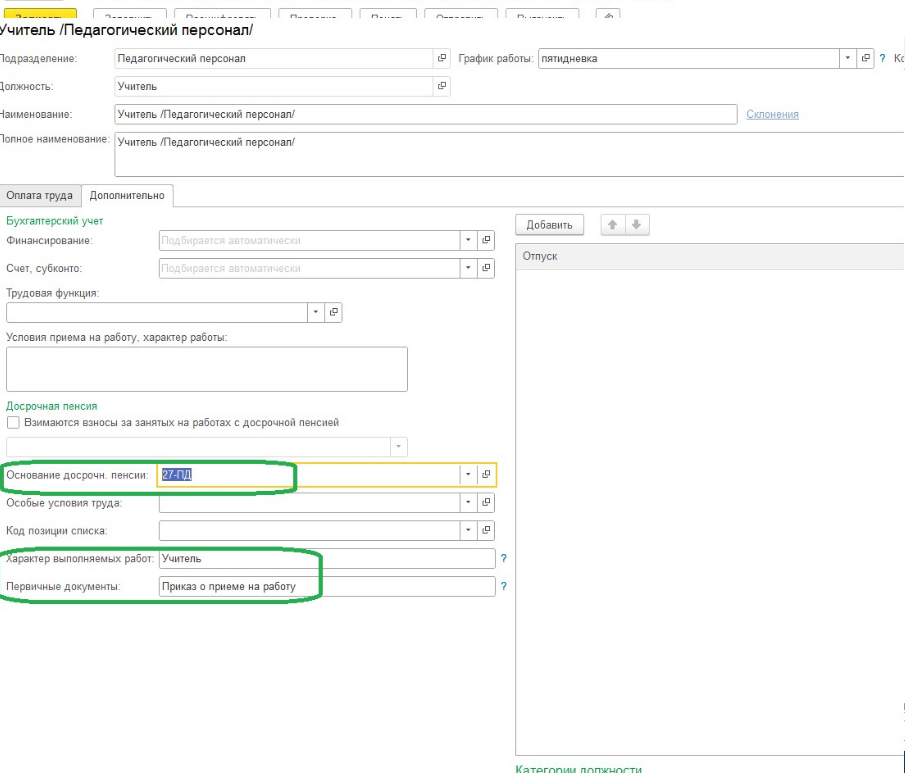The width and height of the screenshot is (905, 773).
Task: Expand the Счет, субконто dropdown
Action: click(x=468, y=268)
